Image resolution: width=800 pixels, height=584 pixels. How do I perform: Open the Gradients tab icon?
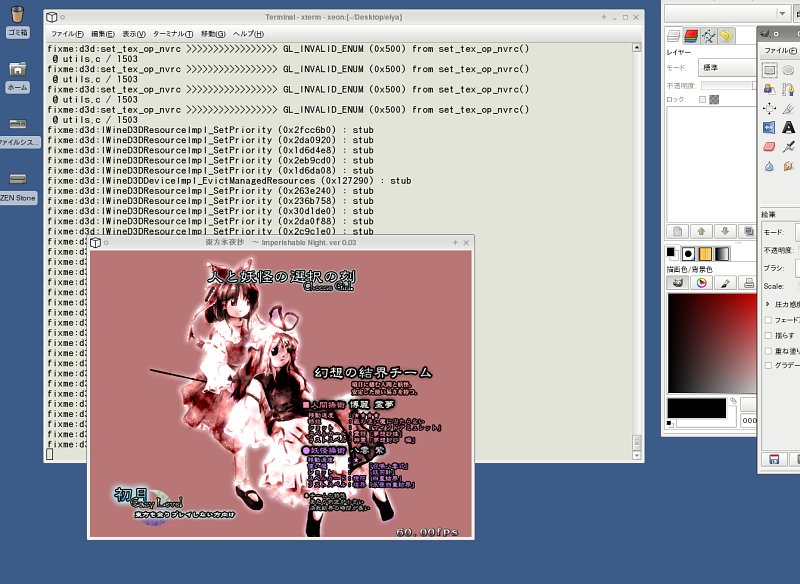(x=722, y=253)
